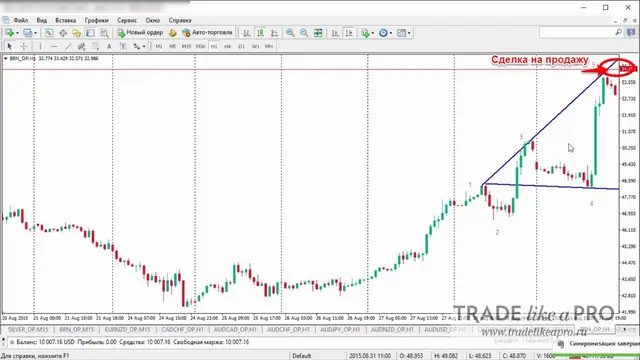Open the Strategy Tester magnifier icon
Image resolution: width=640 pixels, height=360 pixels.
click(104, 33)
